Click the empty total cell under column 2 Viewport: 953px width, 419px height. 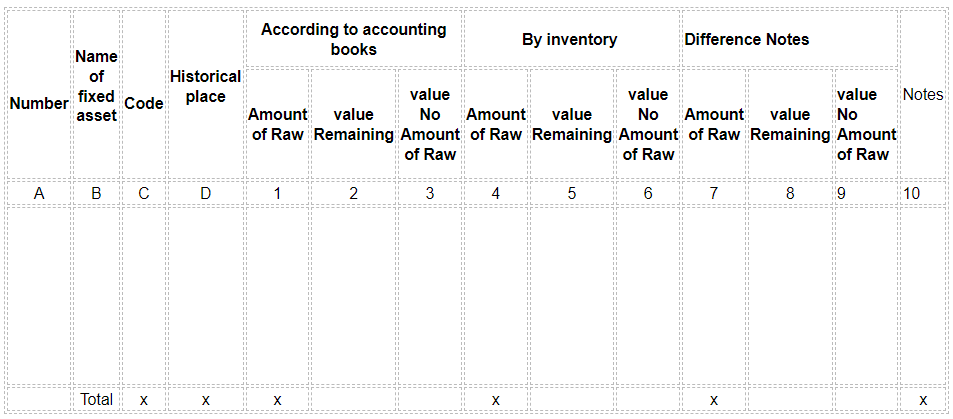point(354,400)
